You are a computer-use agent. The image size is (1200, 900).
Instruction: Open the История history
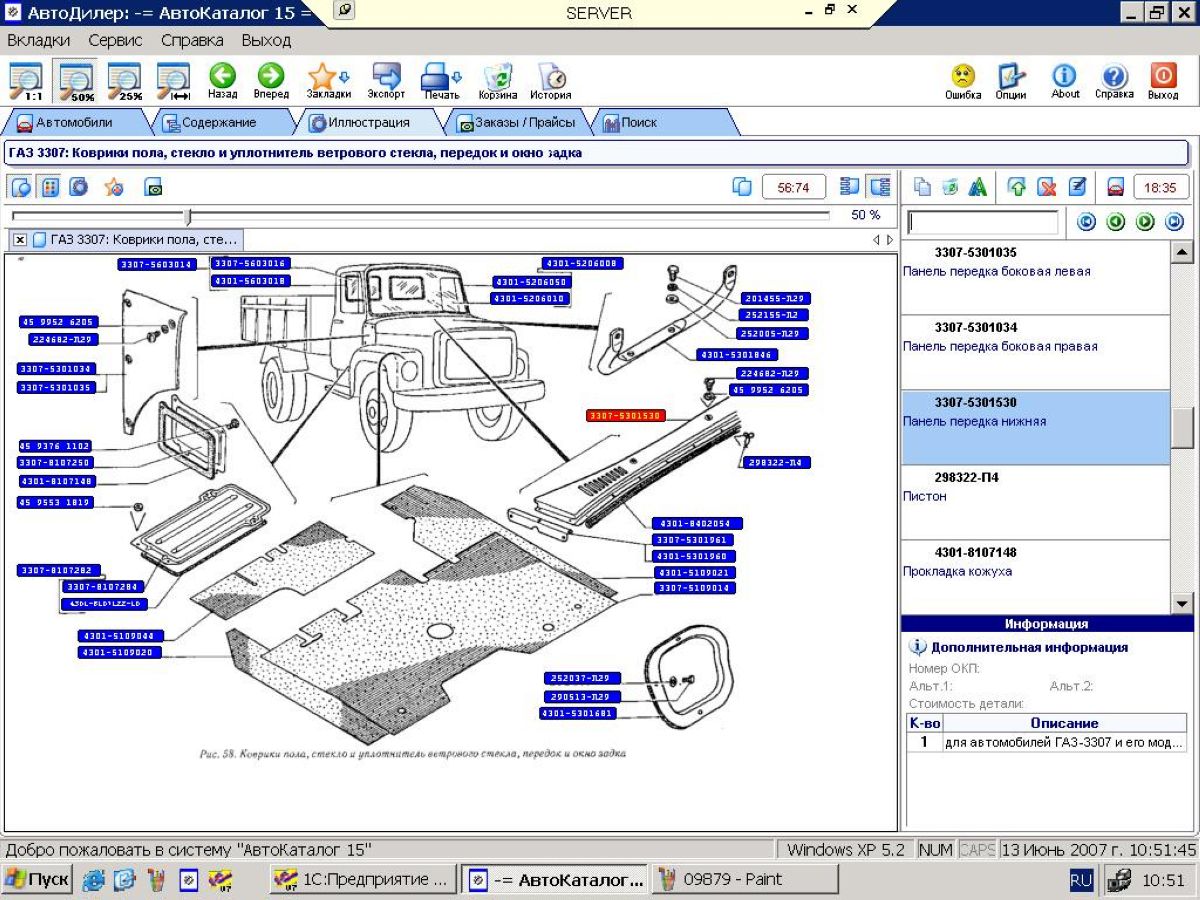(x=551, y=82)
